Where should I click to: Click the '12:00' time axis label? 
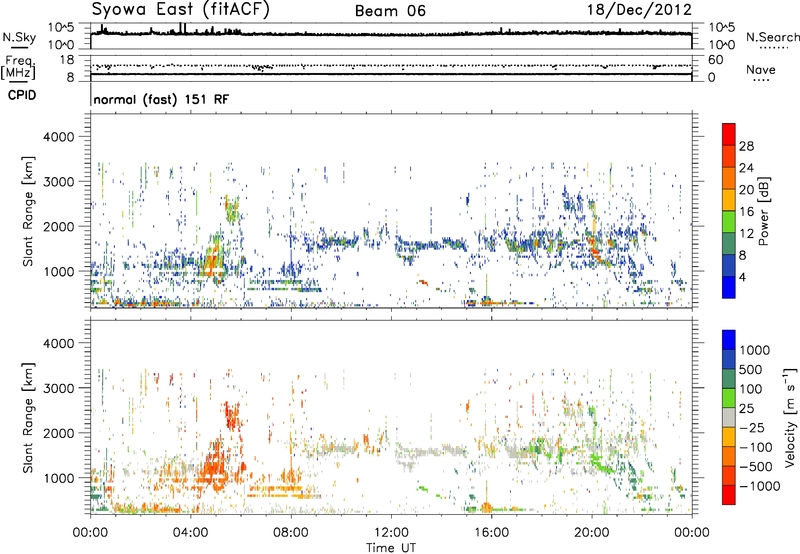391,533
